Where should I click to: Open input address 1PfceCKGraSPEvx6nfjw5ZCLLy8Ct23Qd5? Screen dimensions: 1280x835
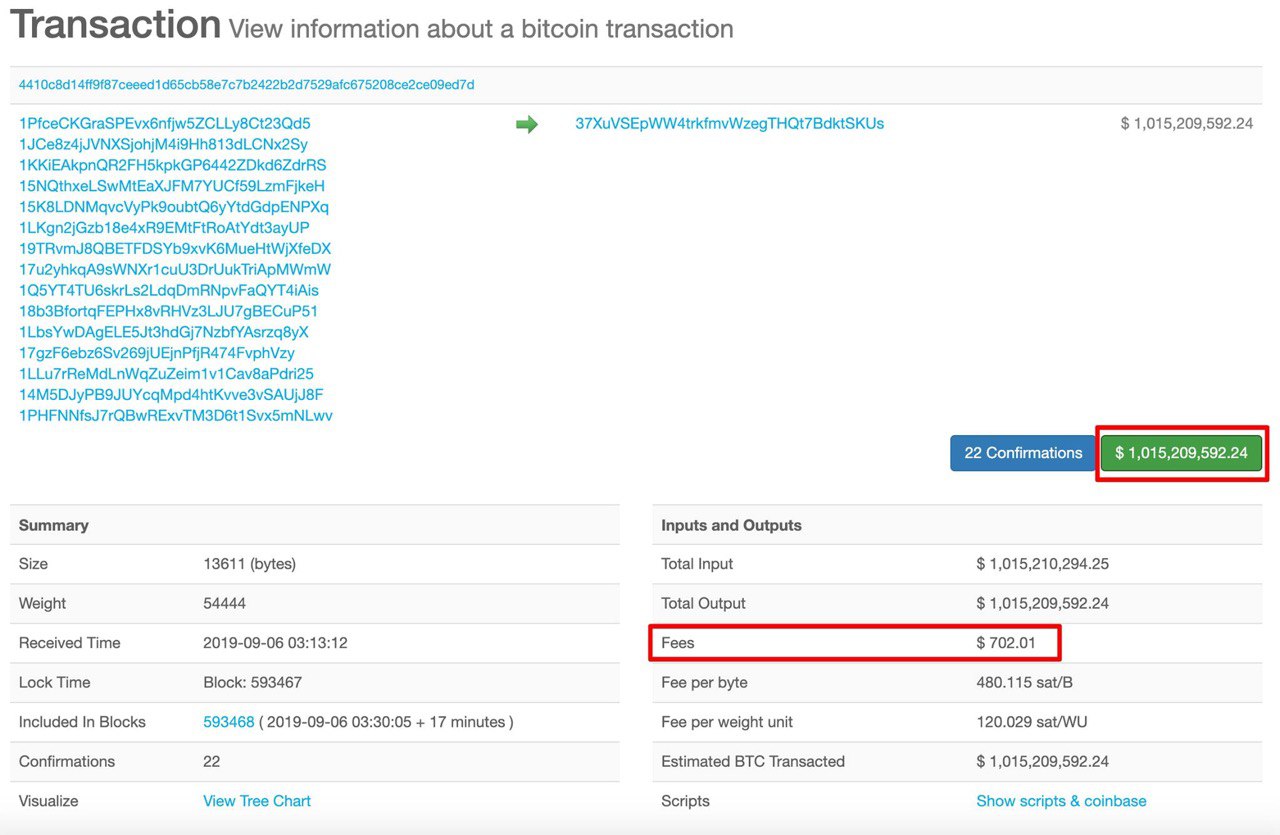click(165, 124)
